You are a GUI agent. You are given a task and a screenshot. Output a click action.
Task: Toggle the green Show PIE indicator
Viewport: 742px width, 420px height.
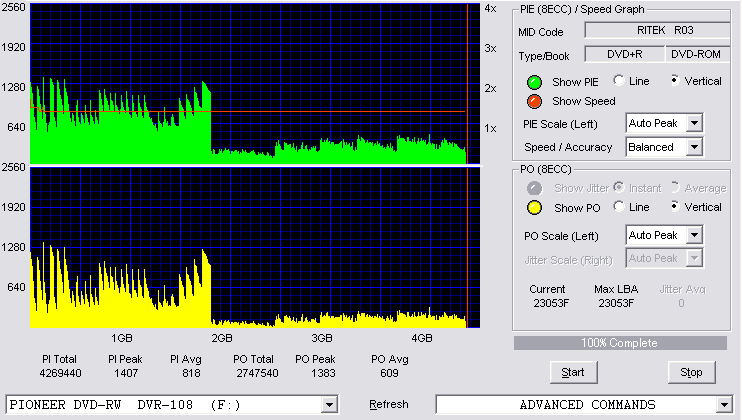click(x=534, y=82)
